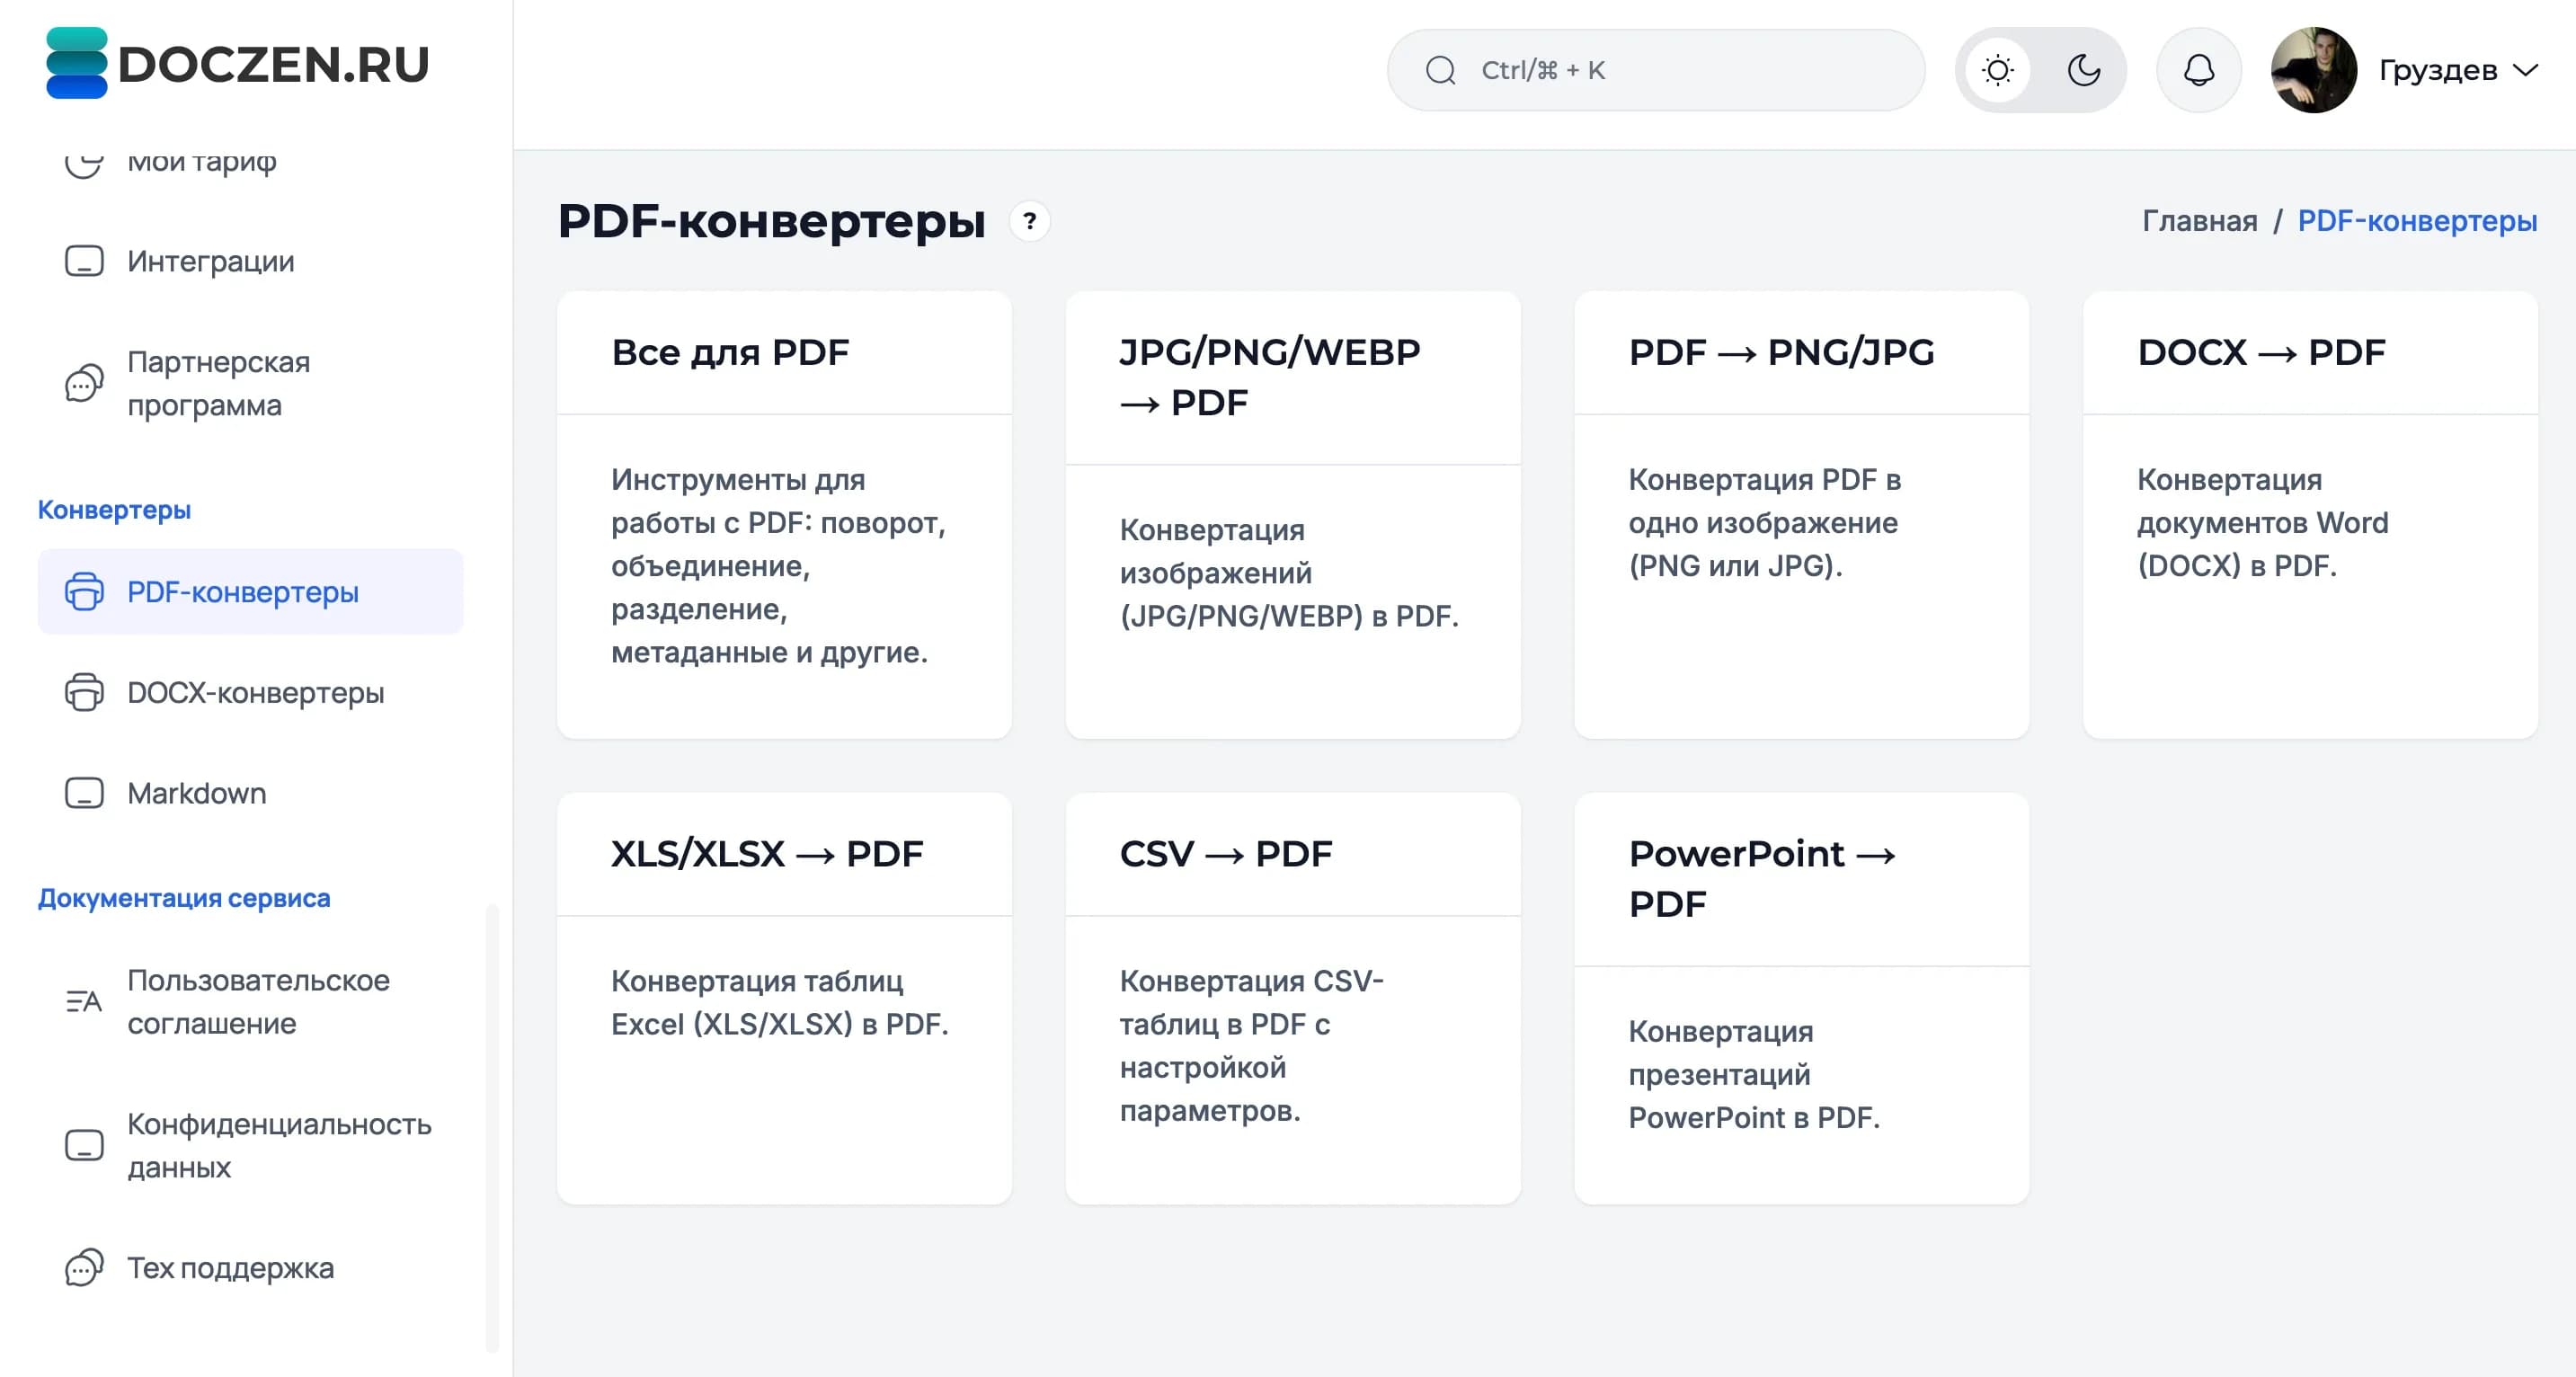Click Конфиденциальность данных label
Viewport: 2576px width, 1377px height.
click(x=279, y=1145)
